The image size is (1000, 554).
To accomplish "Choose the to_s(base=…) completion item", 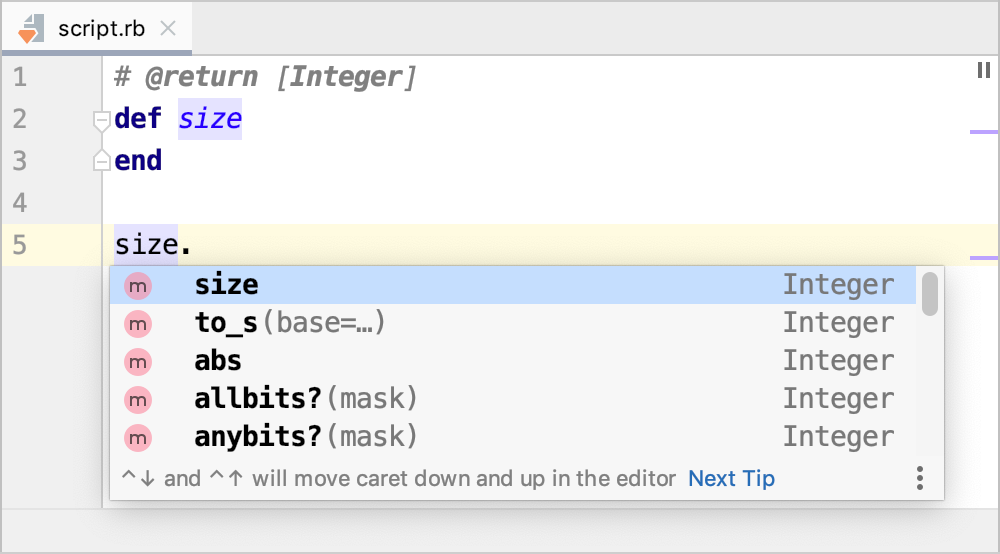I will (x=290, y=324).
